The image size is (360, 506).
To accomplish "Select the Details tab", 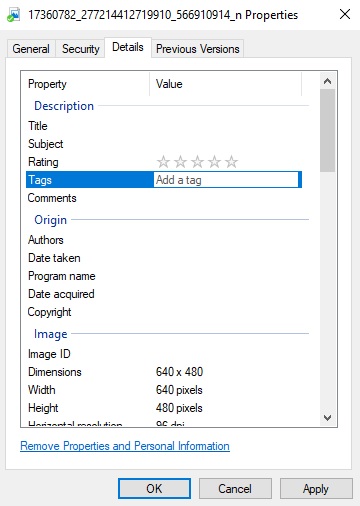I will click(128, 47).
